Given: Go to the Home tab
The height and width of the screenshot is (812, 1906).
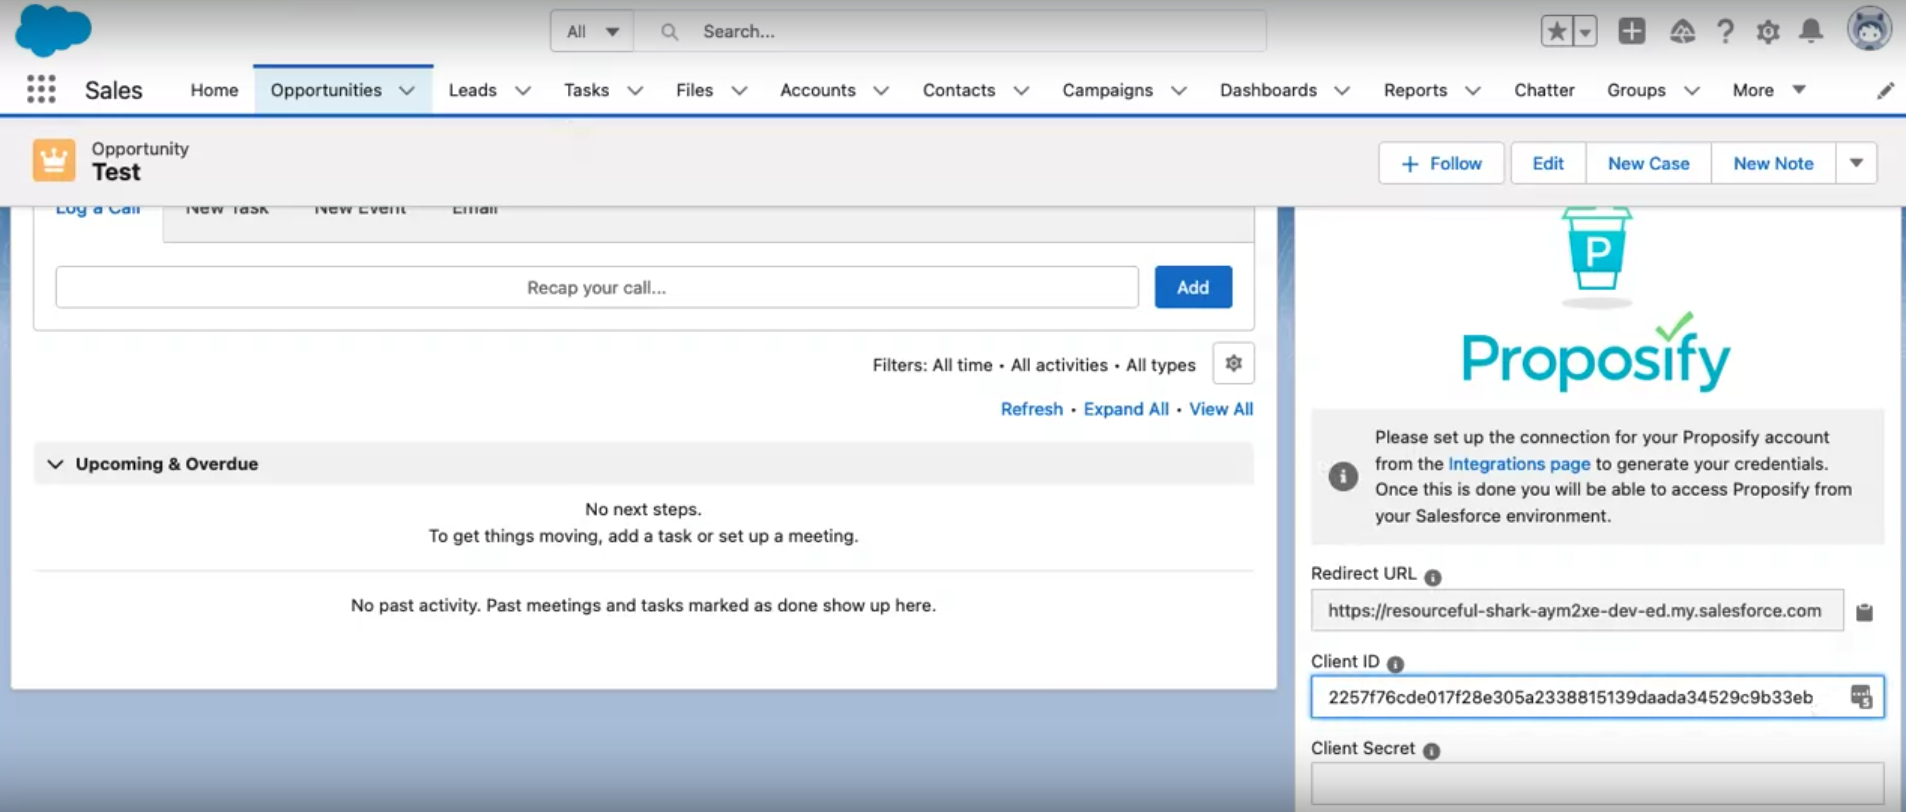Looking at the screenshot, I should click(x=214, y=90).
